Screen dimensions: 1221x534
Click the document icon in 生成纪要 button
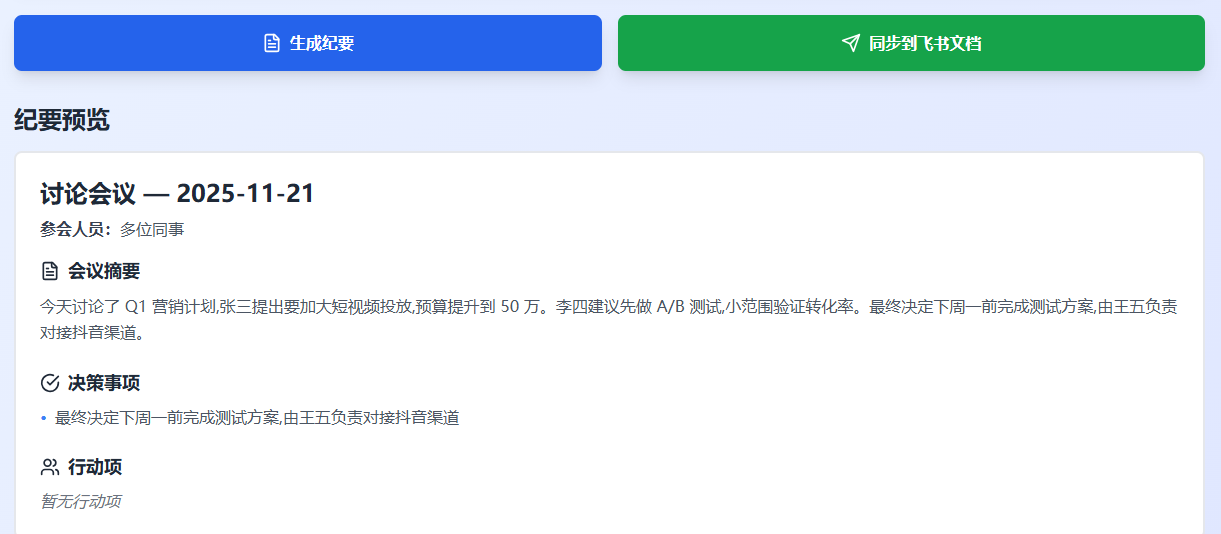[x=271, y=43]
